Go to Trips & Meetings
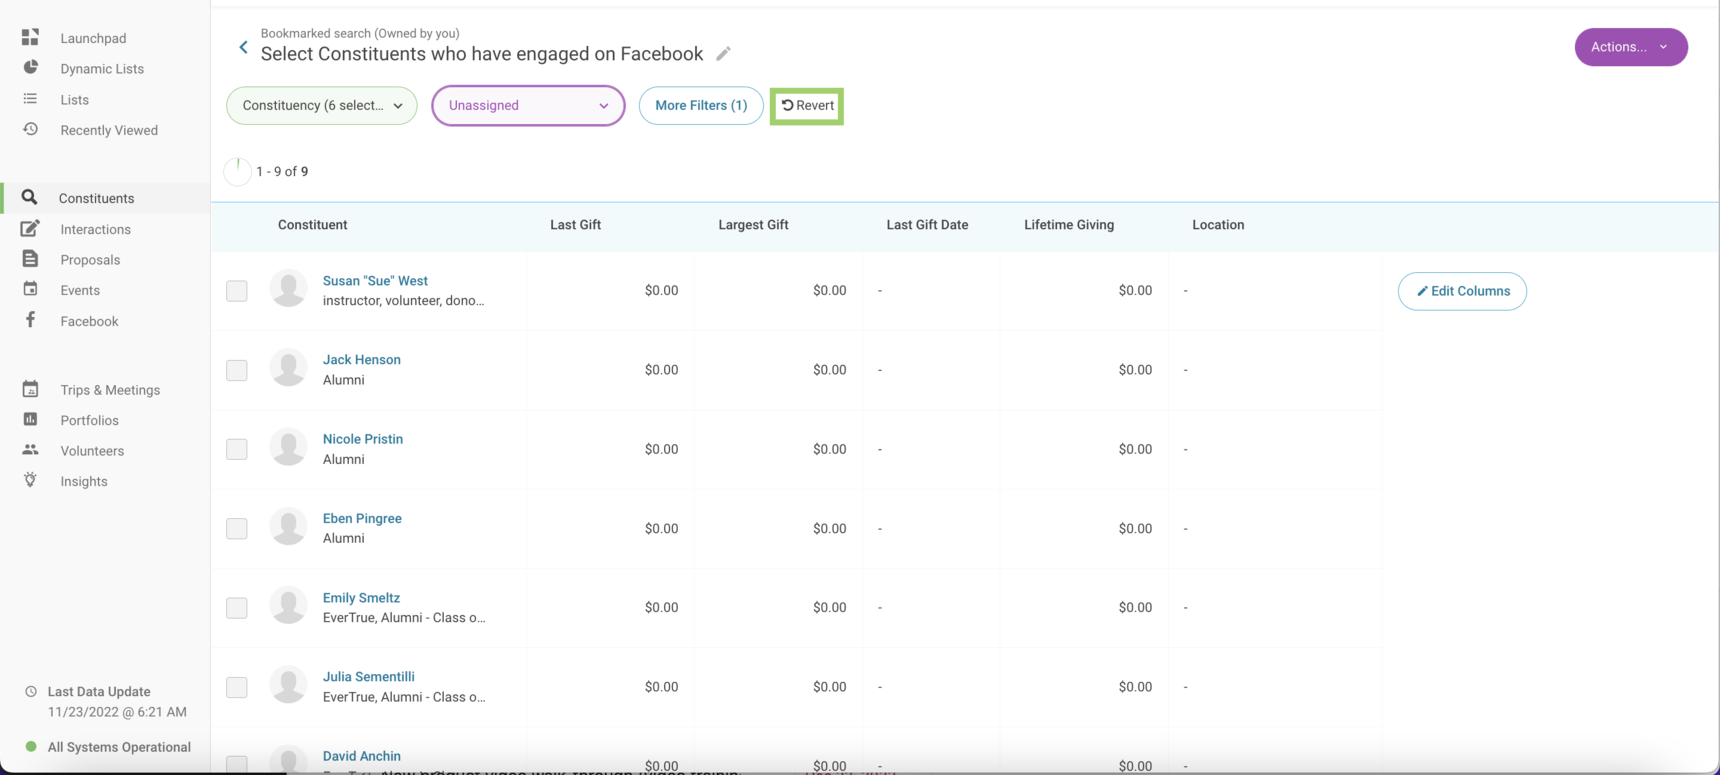The height and width of the screenshot is (775, 1720). tap(110, 390)
